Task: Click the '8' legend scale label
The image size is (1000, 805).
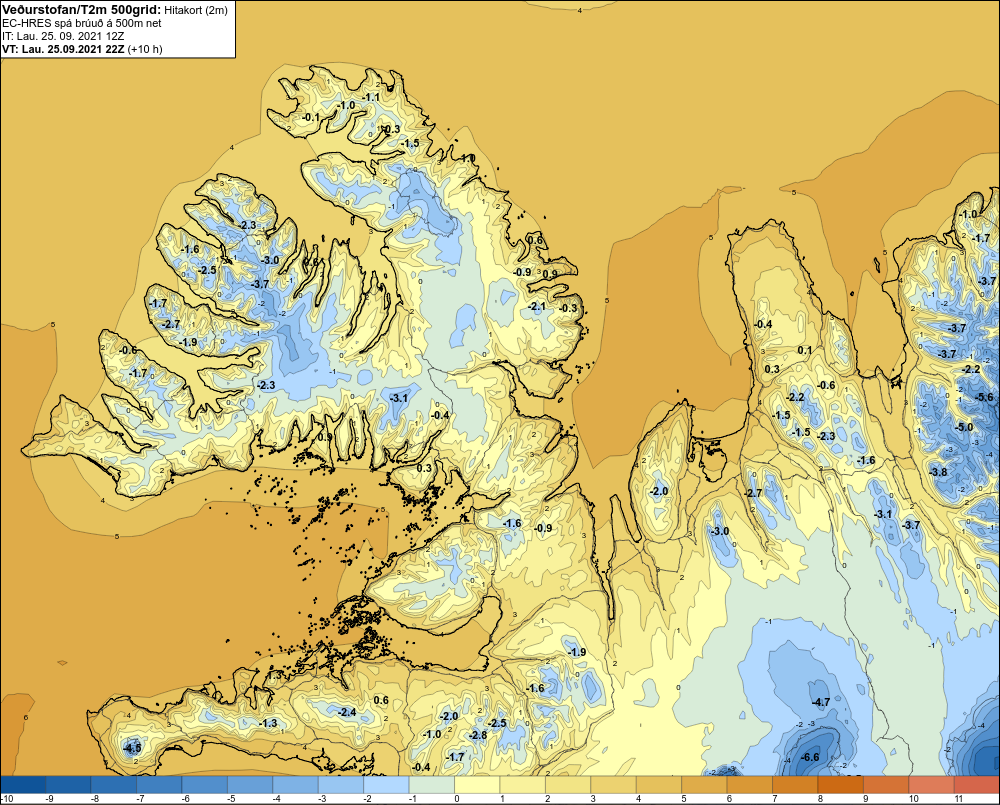Action: [821, 799]
